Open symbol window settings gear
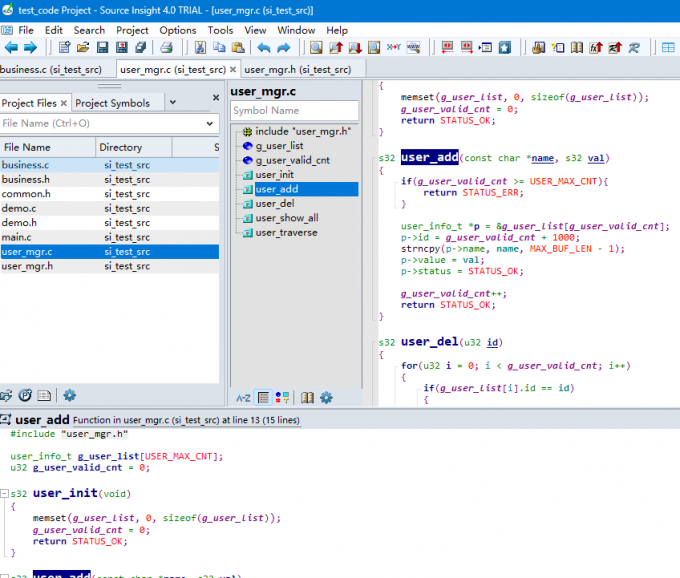The image size is (680, 578). 326,398
